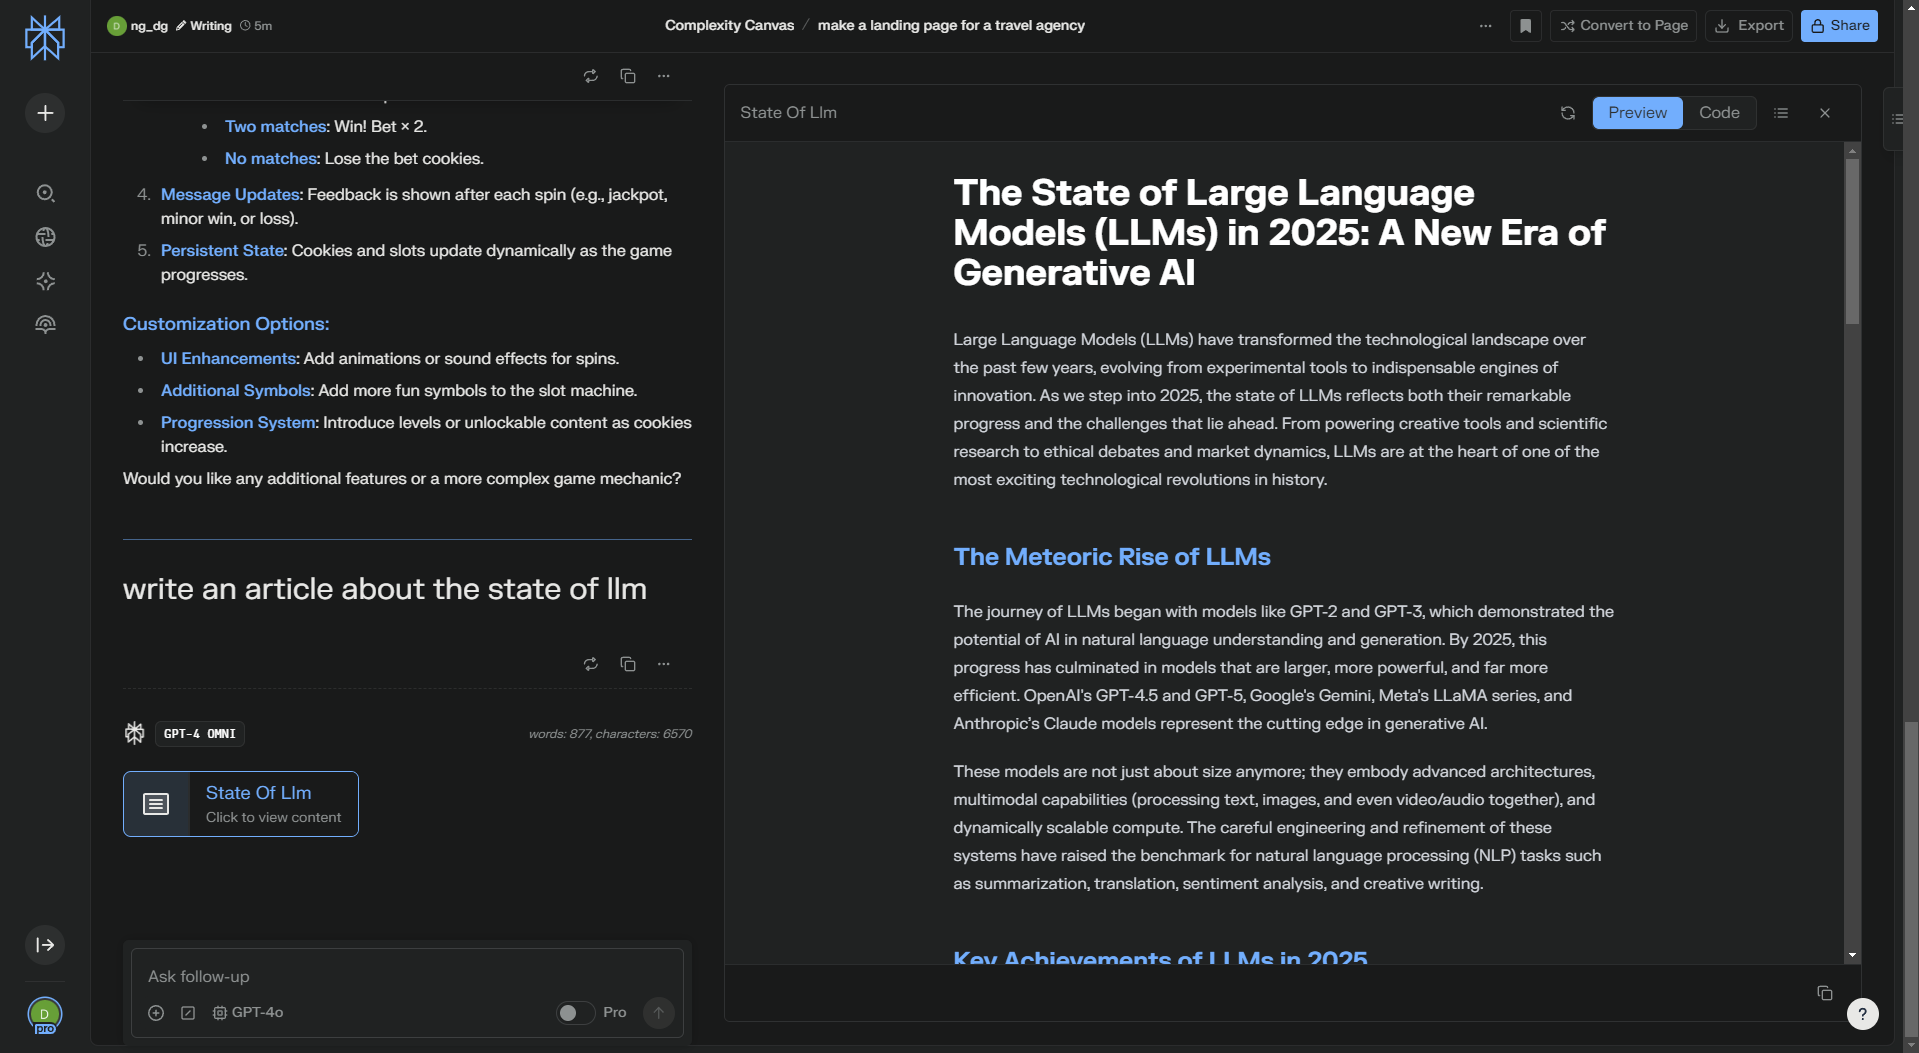Open the State Of Llm content card
This screenshot has height=1053, width=1919.
(241, 804)
